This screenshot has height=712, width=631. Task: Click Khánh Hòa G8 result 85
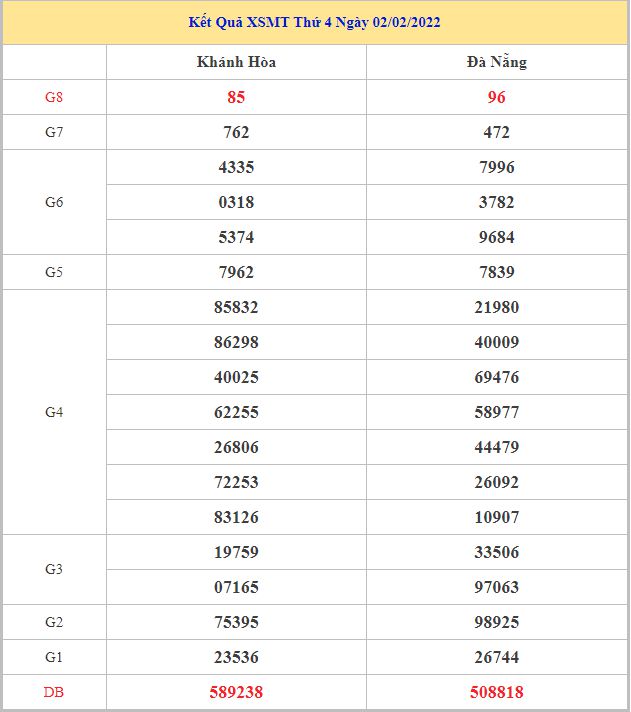point(236,97)
